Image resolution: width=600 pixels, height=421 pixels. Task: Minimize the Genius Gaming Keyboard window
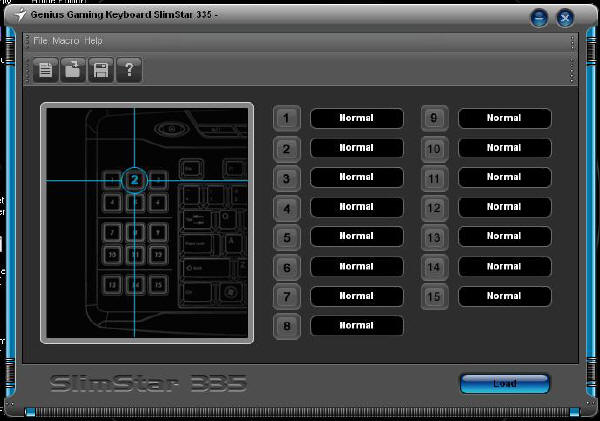coord(539,18)
